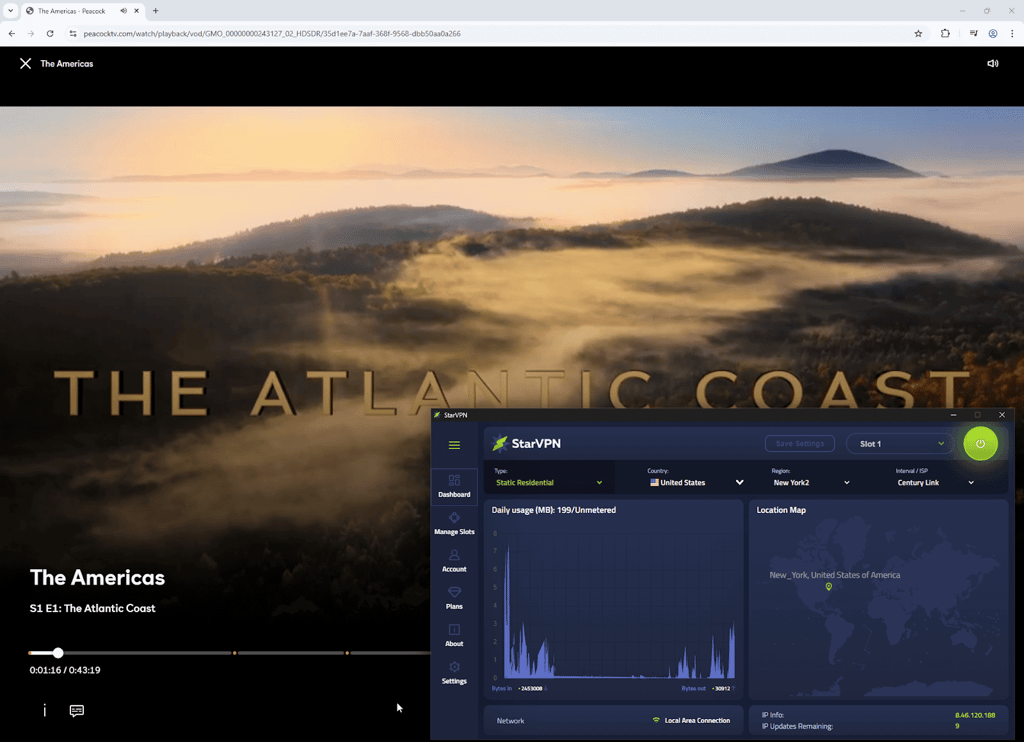The width and height of the screenshot is (1024, 742).
Task: Mute the tab using its audio icon
Action: tap(123, 11)
